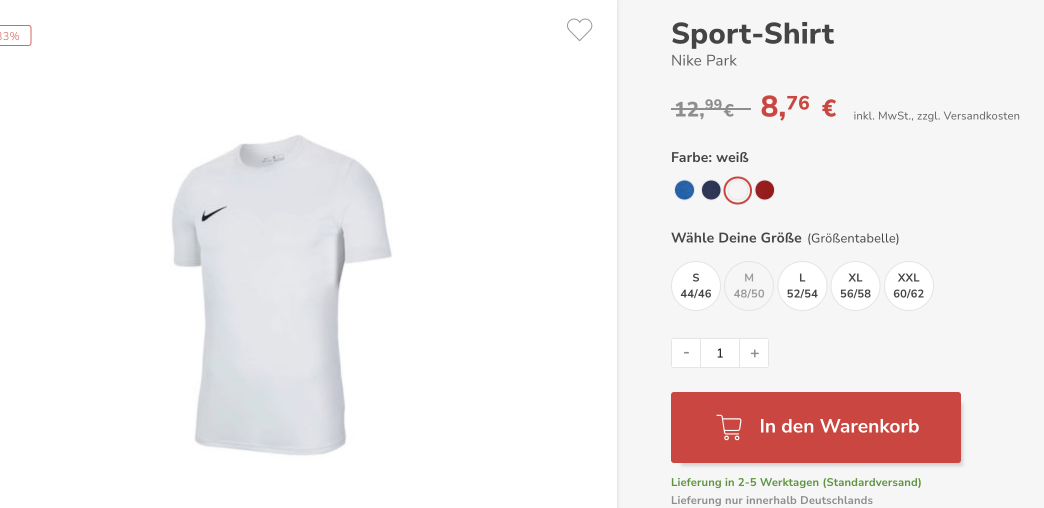Pick size L 52/54

pyautogui.click(x=802, y=286)
